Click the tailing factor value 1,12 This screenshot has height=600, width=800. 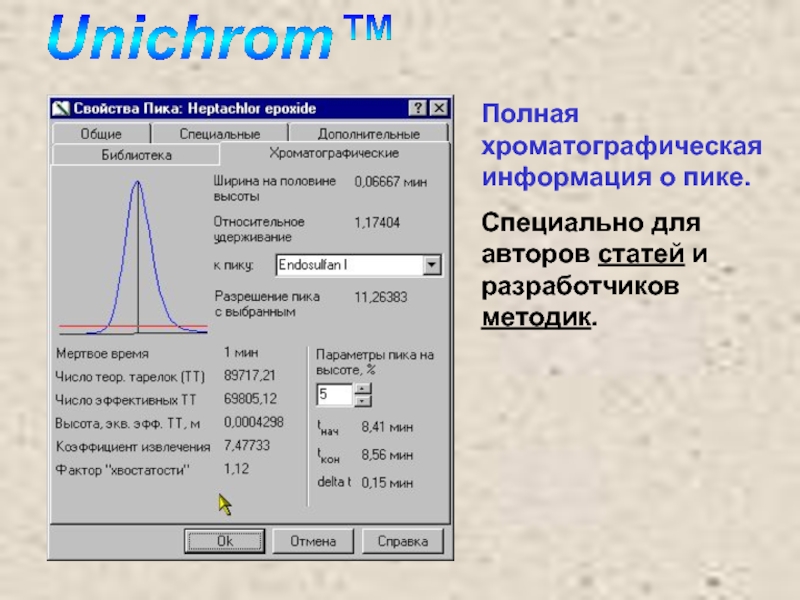click(236, 468)
